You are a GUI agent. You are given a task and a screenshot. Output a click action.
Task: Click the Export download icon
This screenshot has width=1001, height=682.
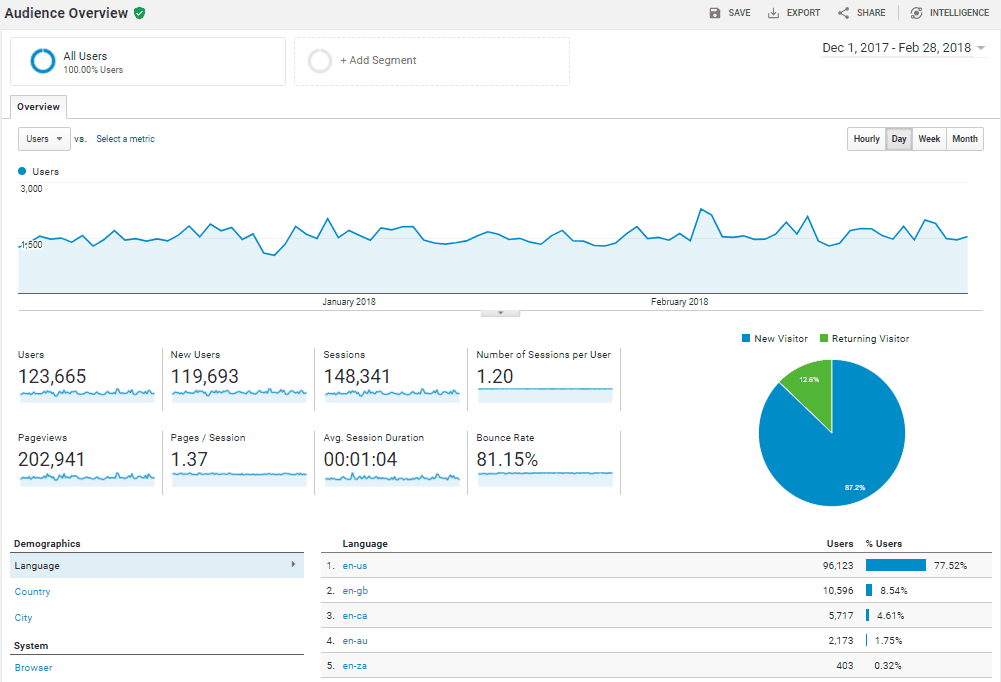(773, 13)
